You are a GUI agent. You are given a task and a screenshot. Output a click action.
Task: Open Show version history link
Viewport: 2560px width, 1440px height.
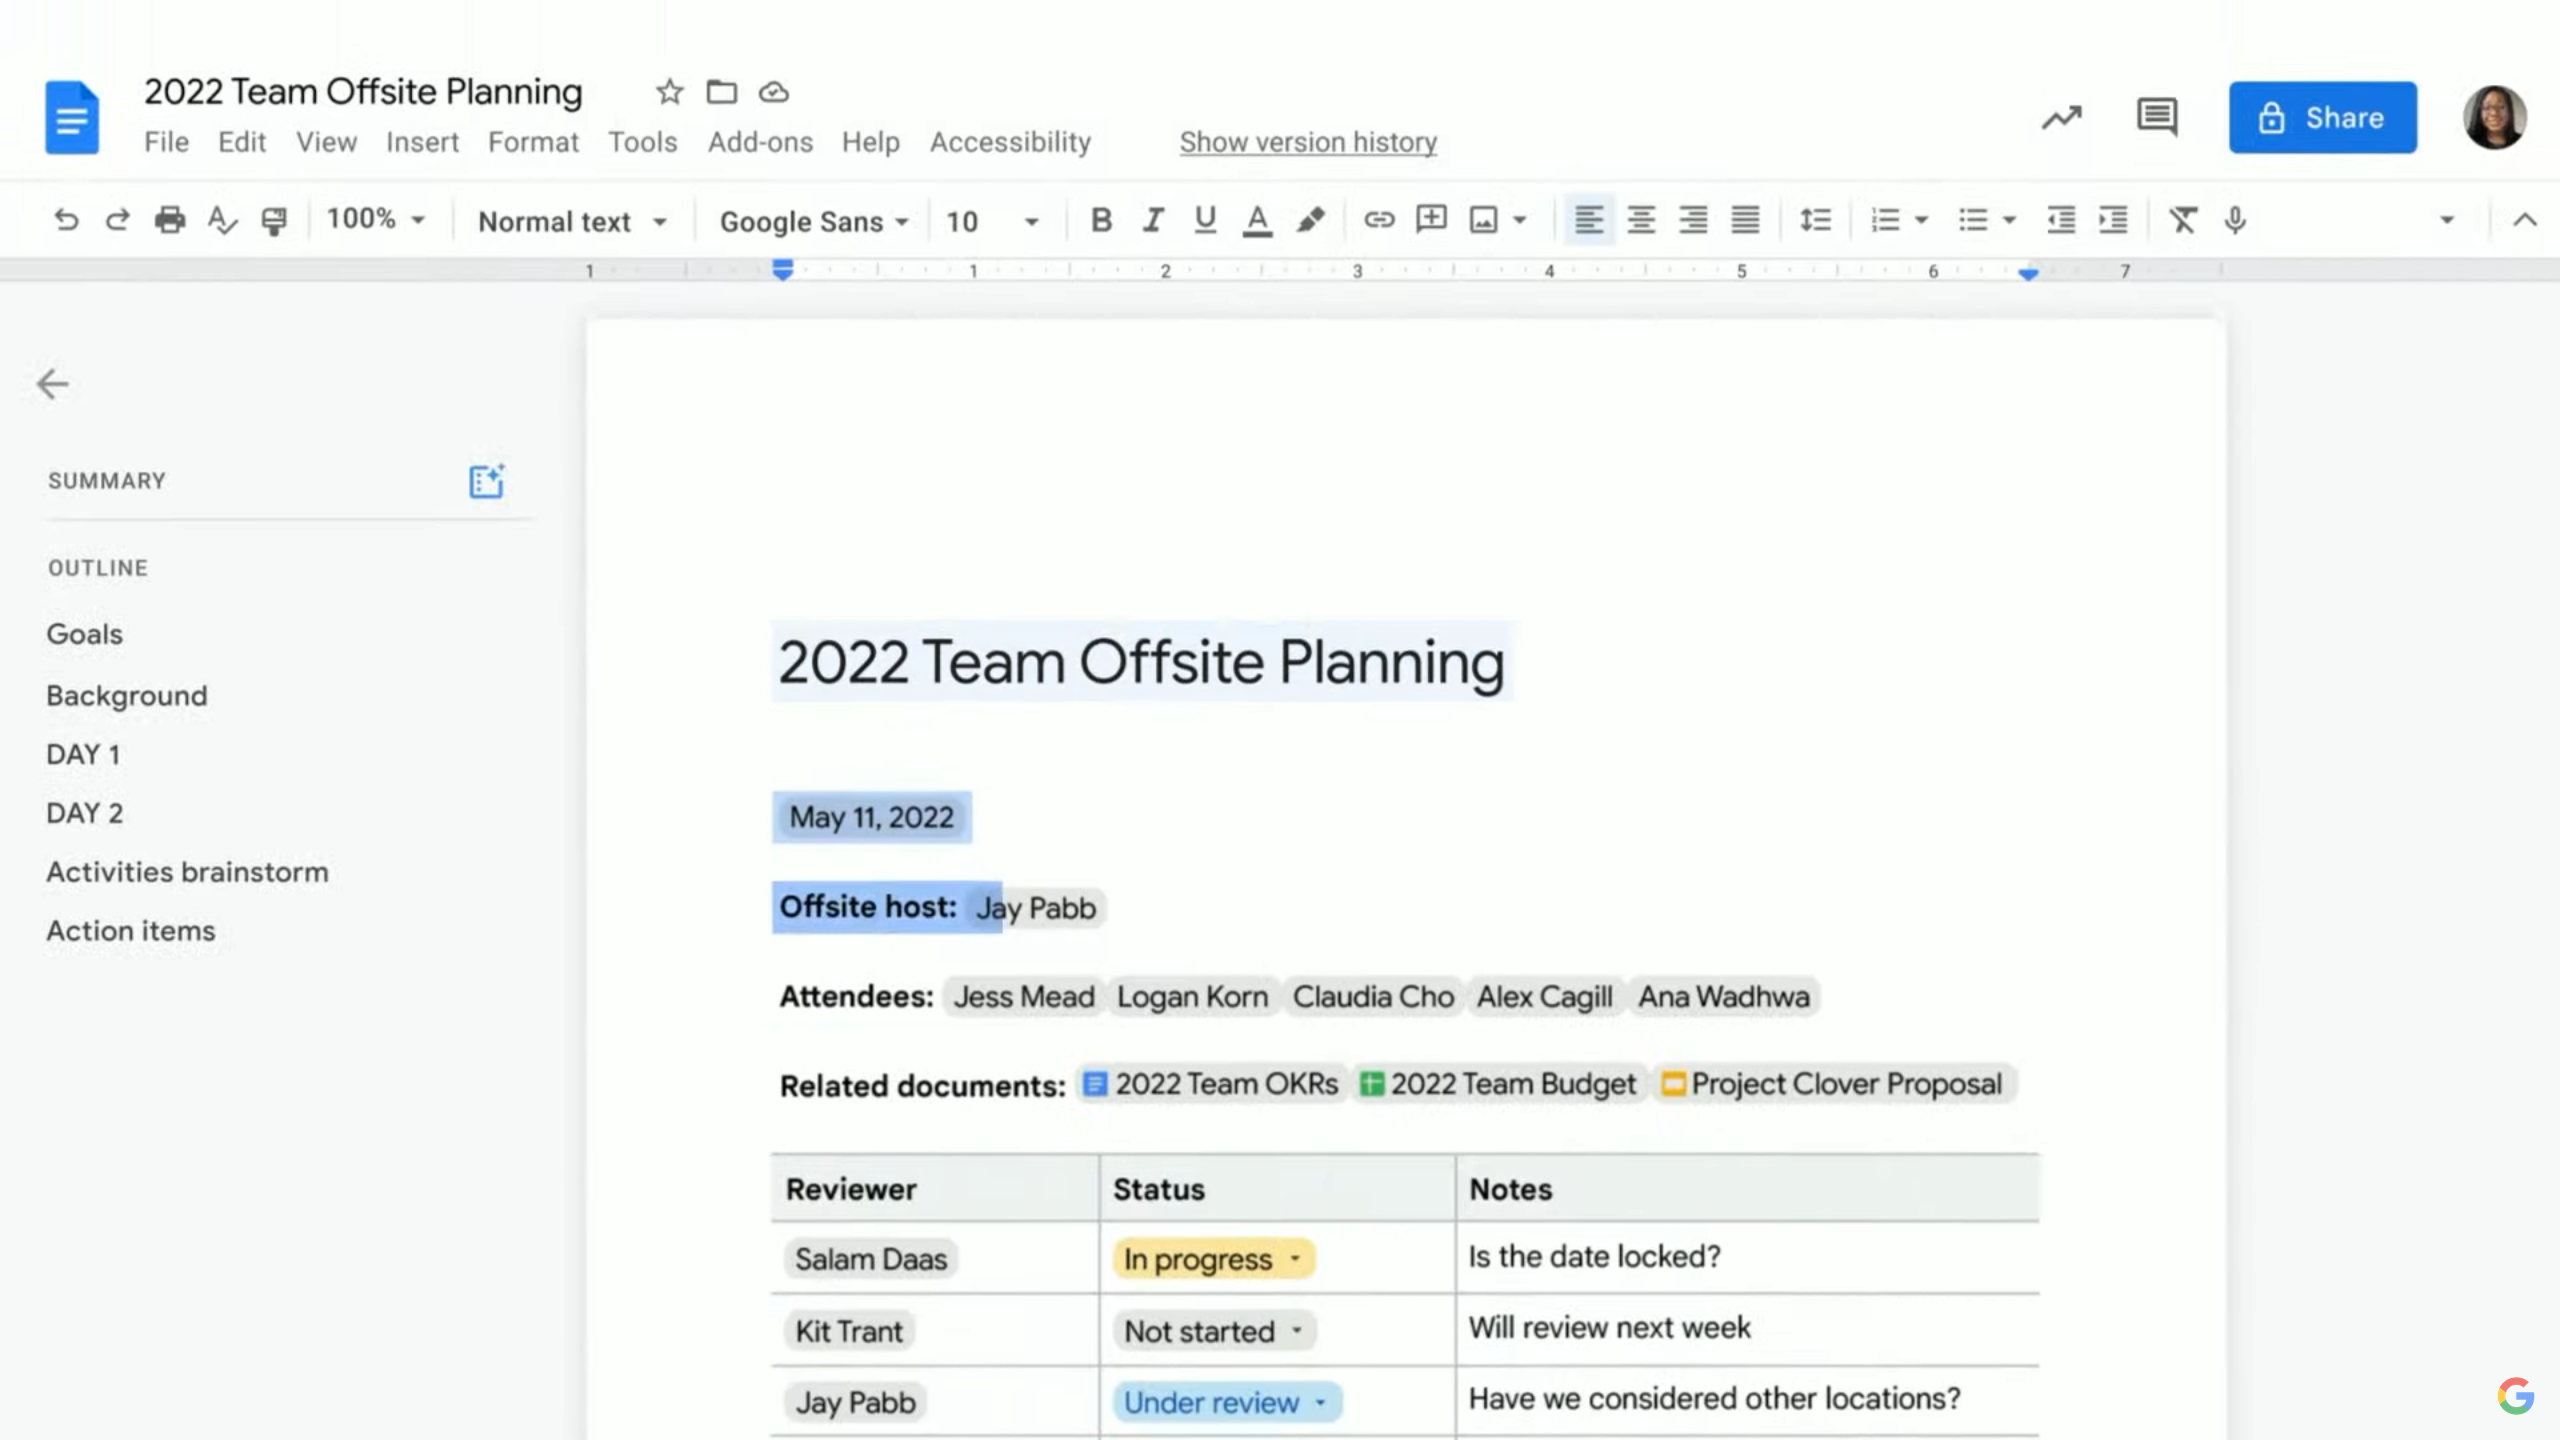click(1308, 142)
